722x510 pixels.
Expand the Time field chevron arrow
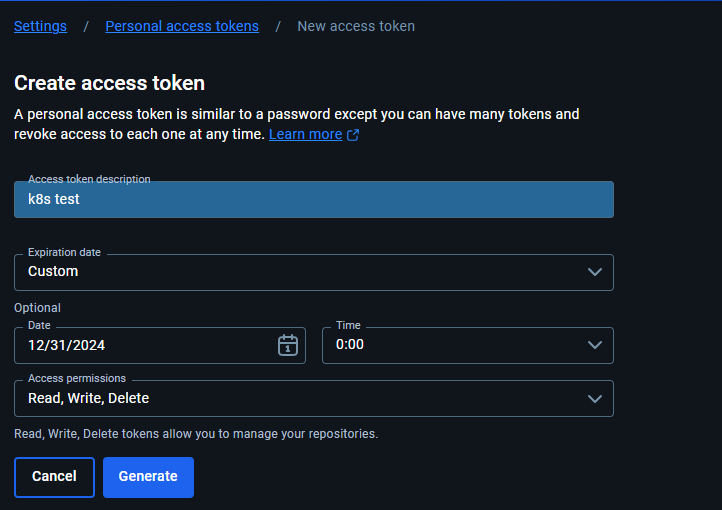pyautogui.click(x=594, y=345)
